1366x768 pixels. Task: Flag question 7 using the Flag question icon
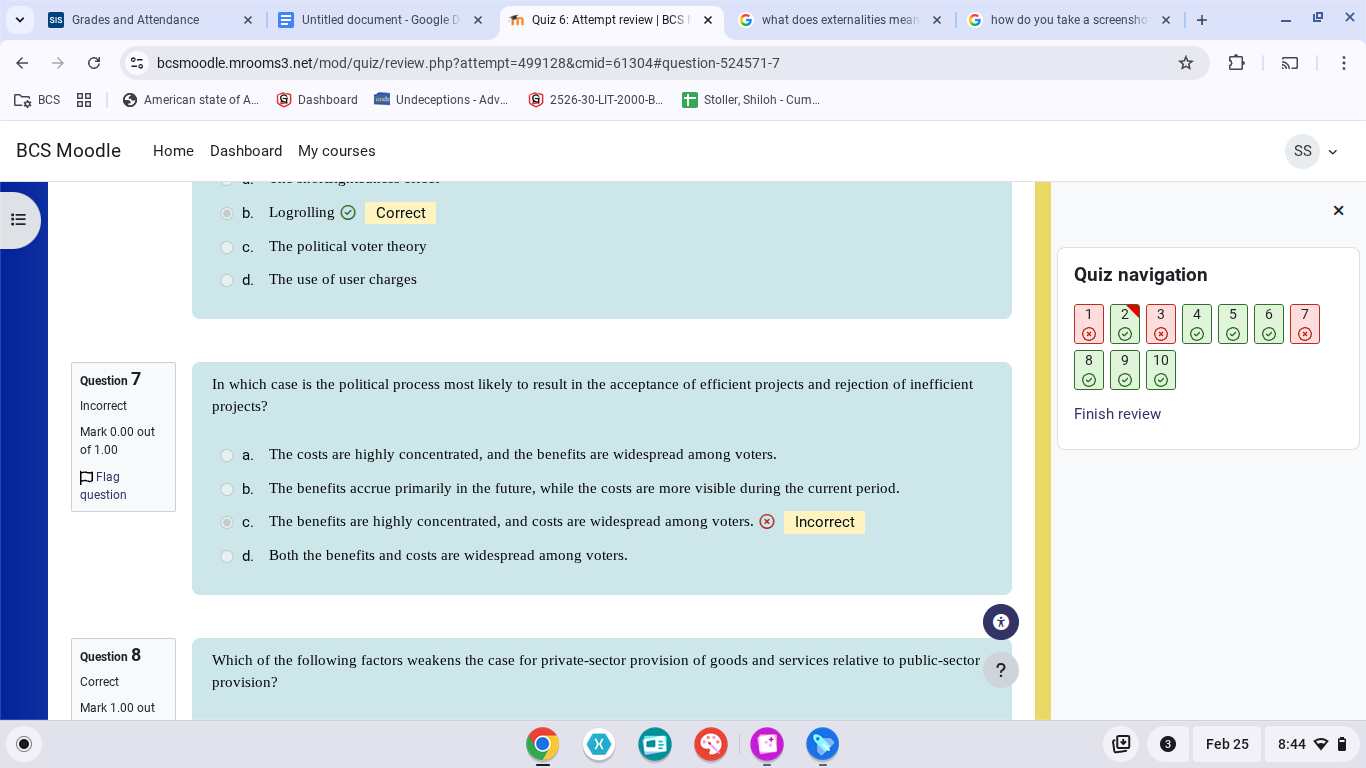86,477
